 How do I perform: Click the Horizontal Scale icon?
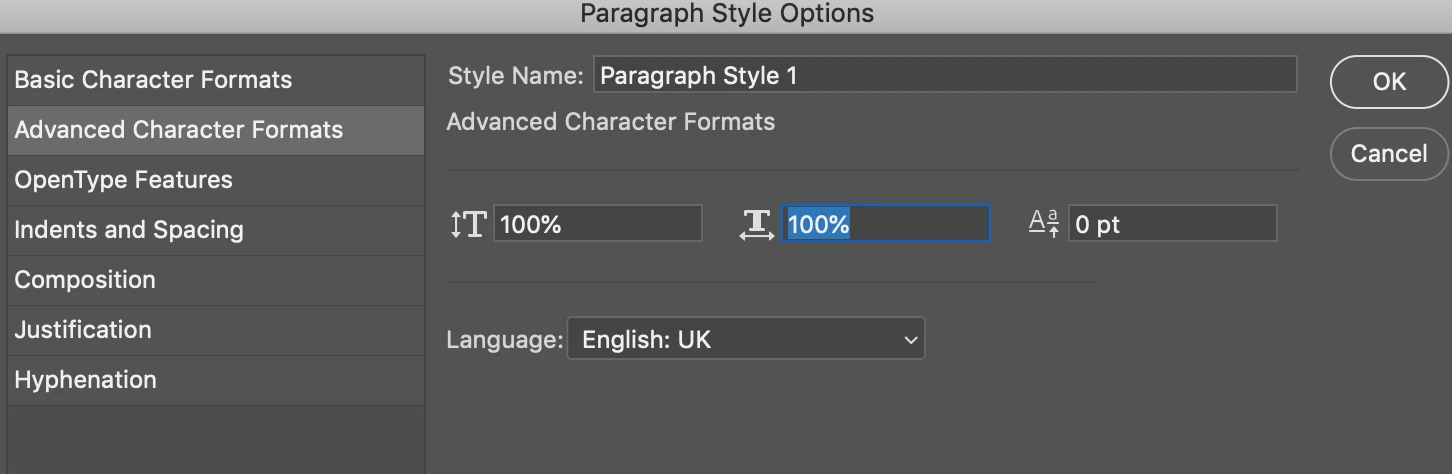pos(757,224)
